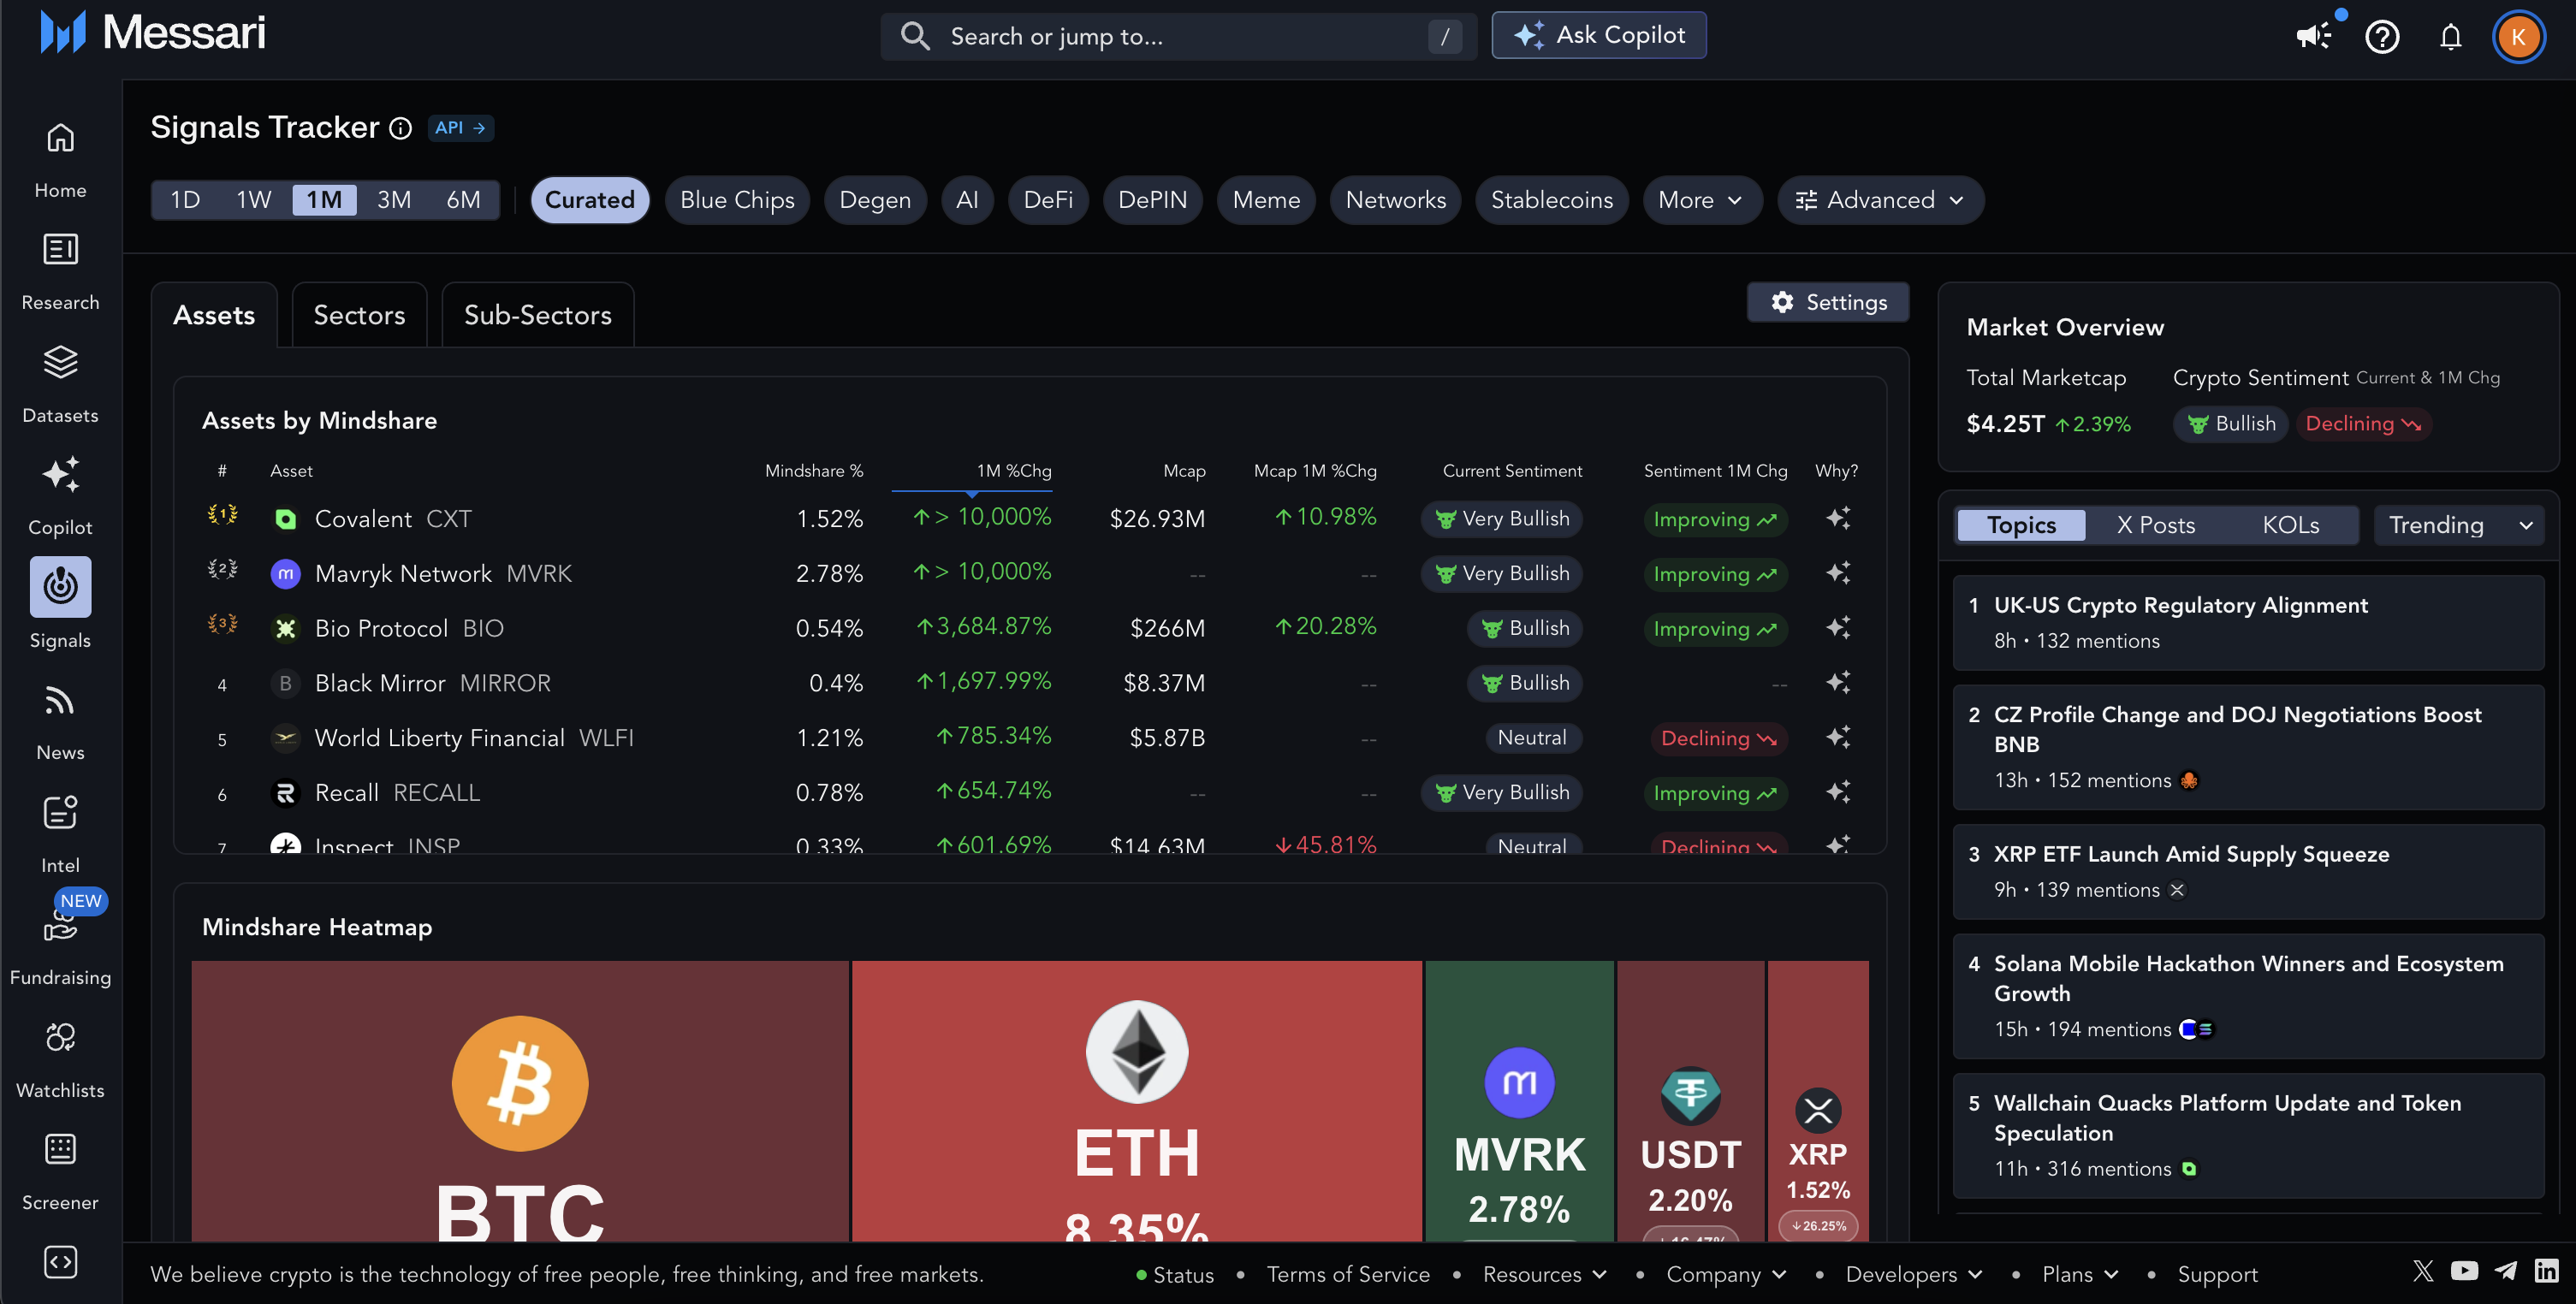
Task: Click the Why sparkle icon for Black Mirror
Action: [x=1838, y=683]
